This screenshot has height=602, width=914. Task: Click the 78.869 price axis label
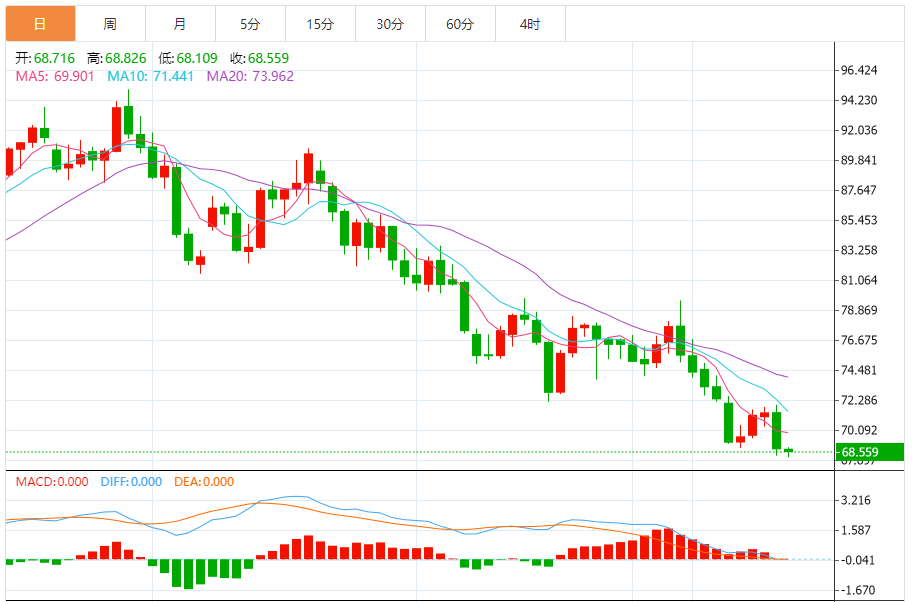pyautogui.click(x=859, y=311)
